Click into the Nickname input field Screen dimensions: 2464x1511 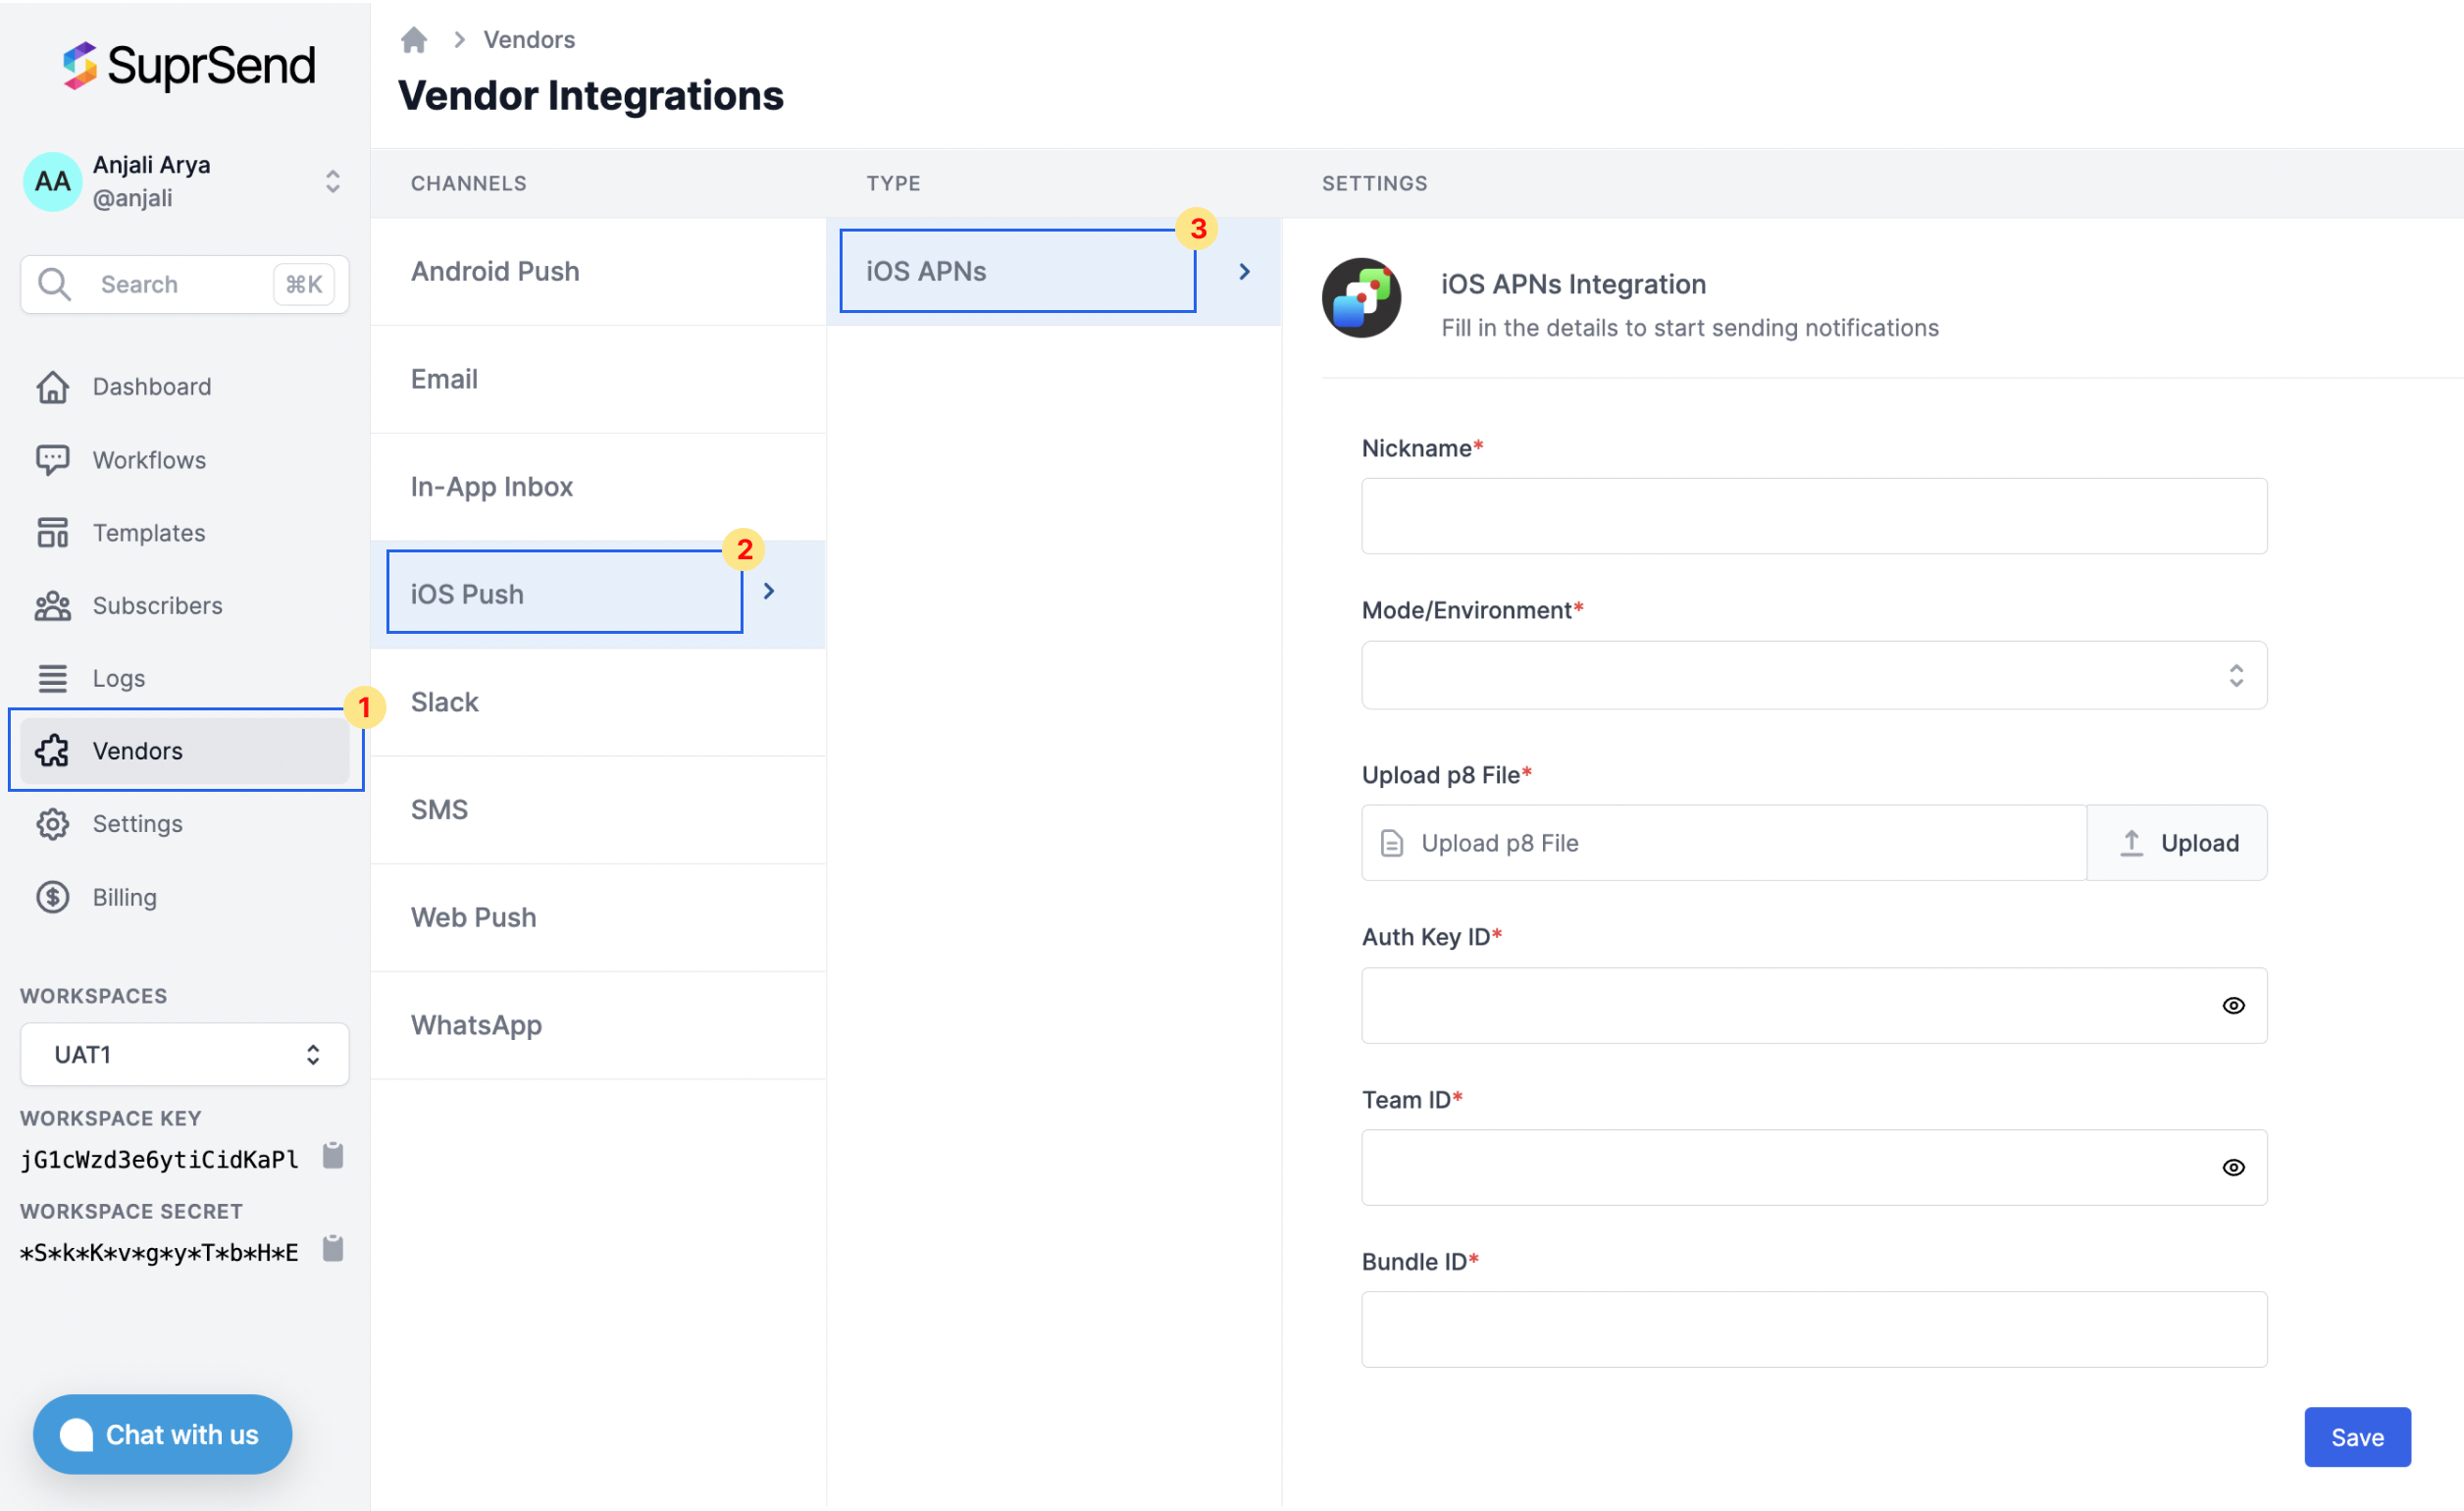point(1813,516)
